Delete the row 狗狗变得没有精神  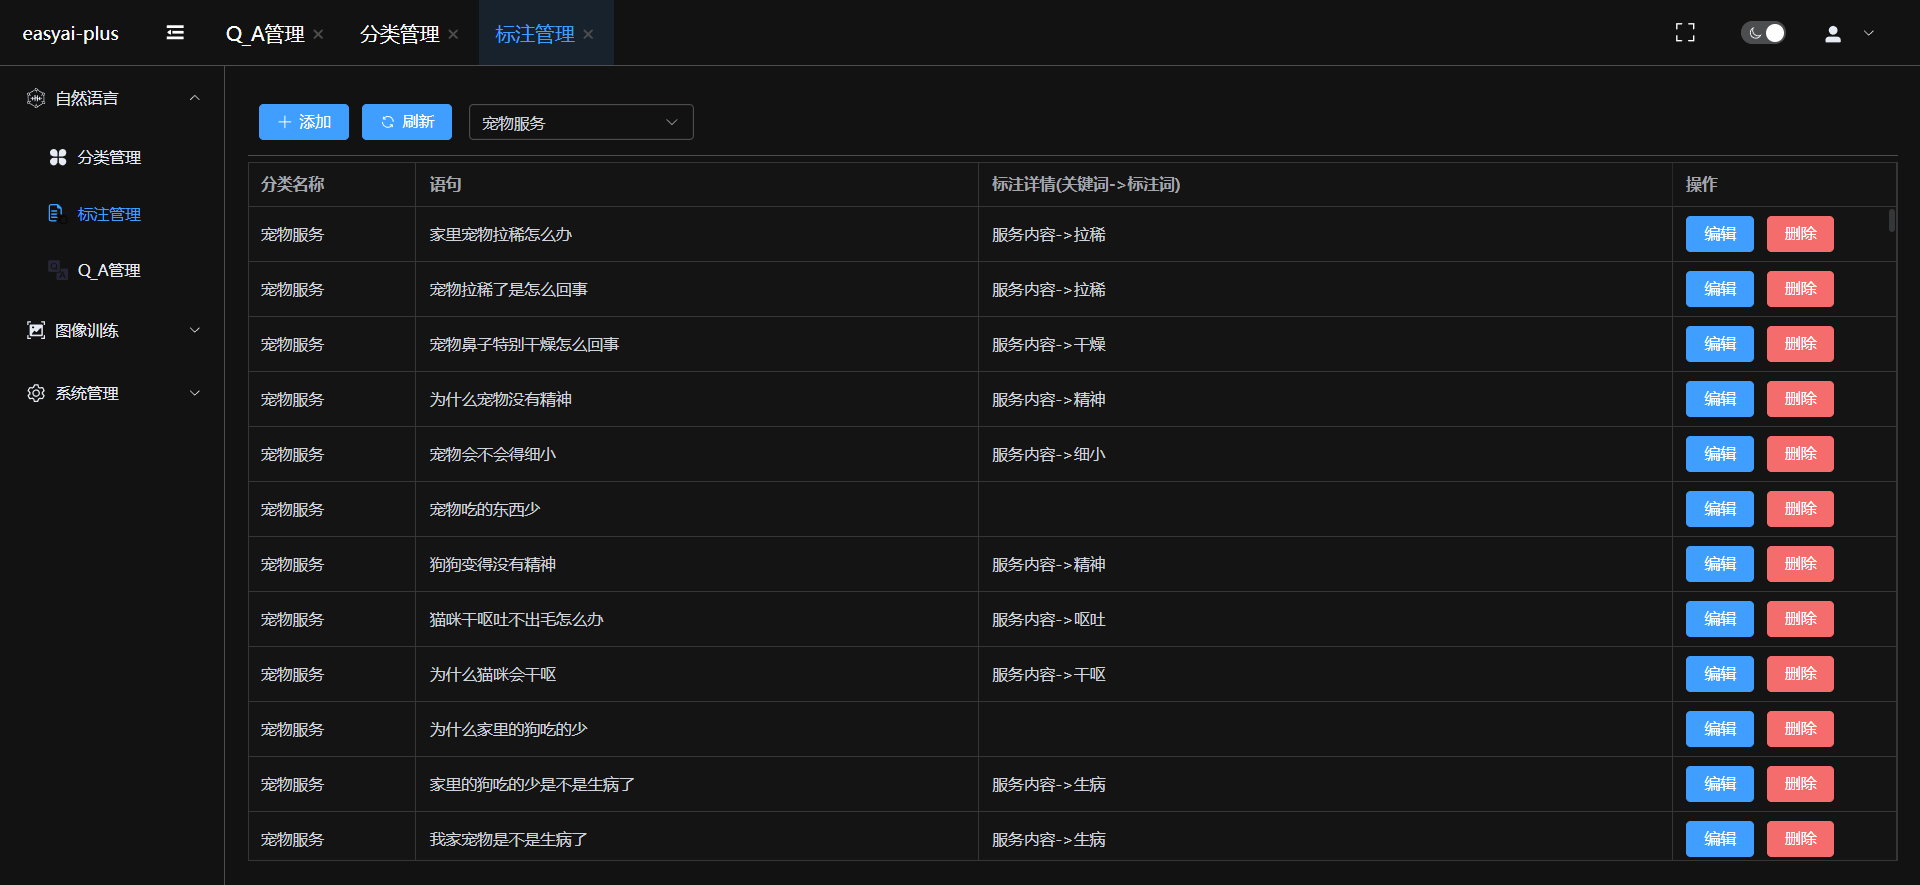pos(1800,564)
